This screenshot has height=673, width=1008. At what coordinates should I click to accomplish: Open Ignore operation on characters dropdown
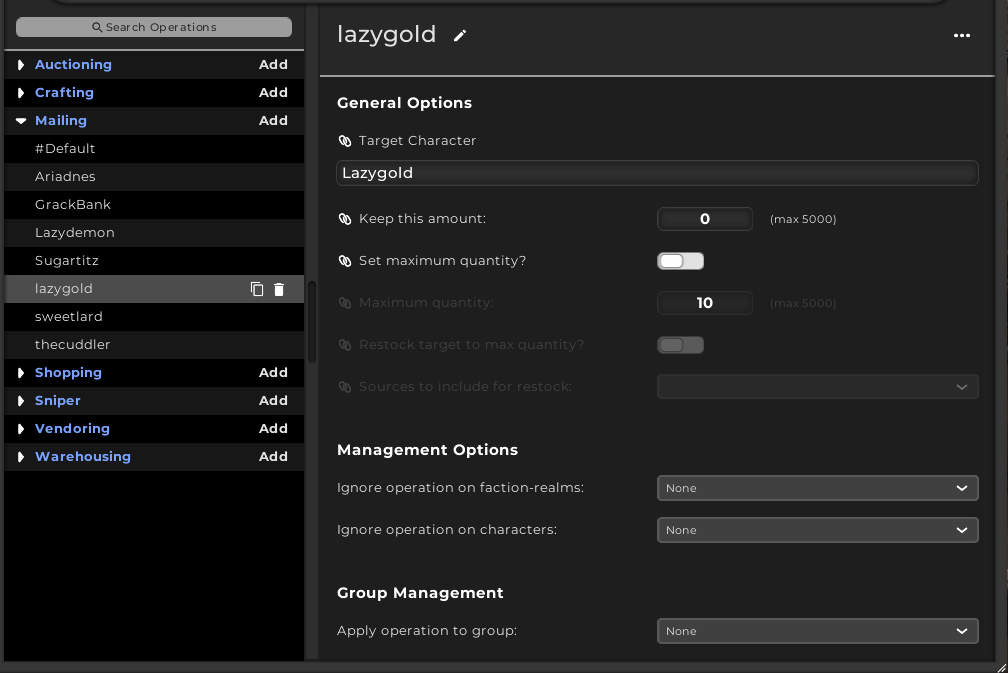pos(818,530)
